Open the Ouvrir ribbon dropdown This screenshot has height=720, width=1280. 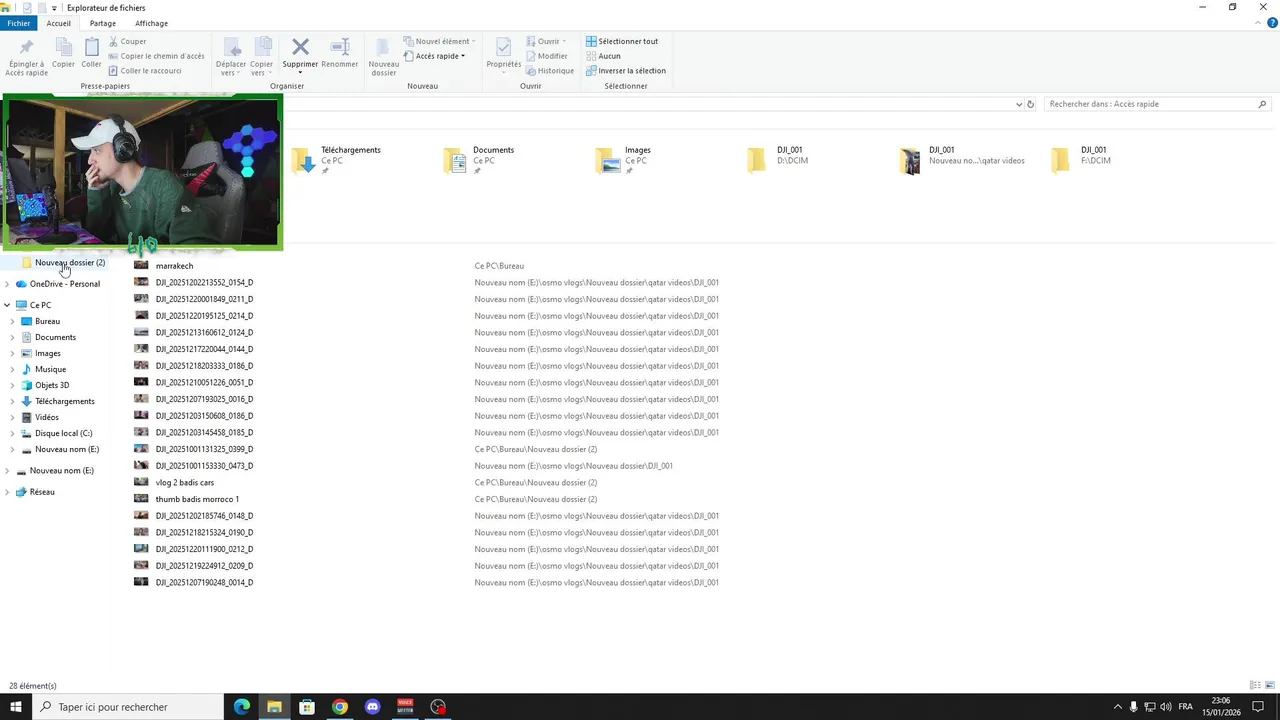tap(547, 41)
